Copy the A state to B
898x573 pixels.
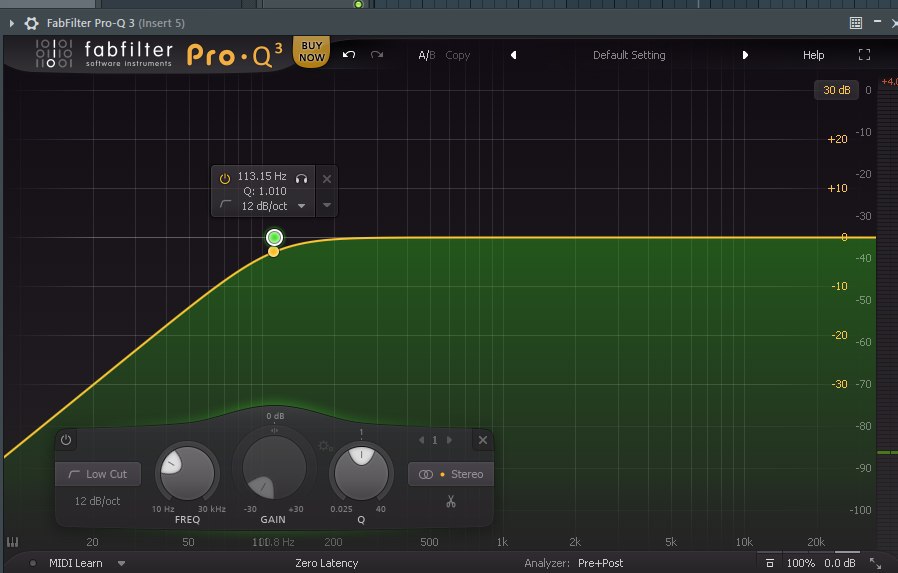458,55
